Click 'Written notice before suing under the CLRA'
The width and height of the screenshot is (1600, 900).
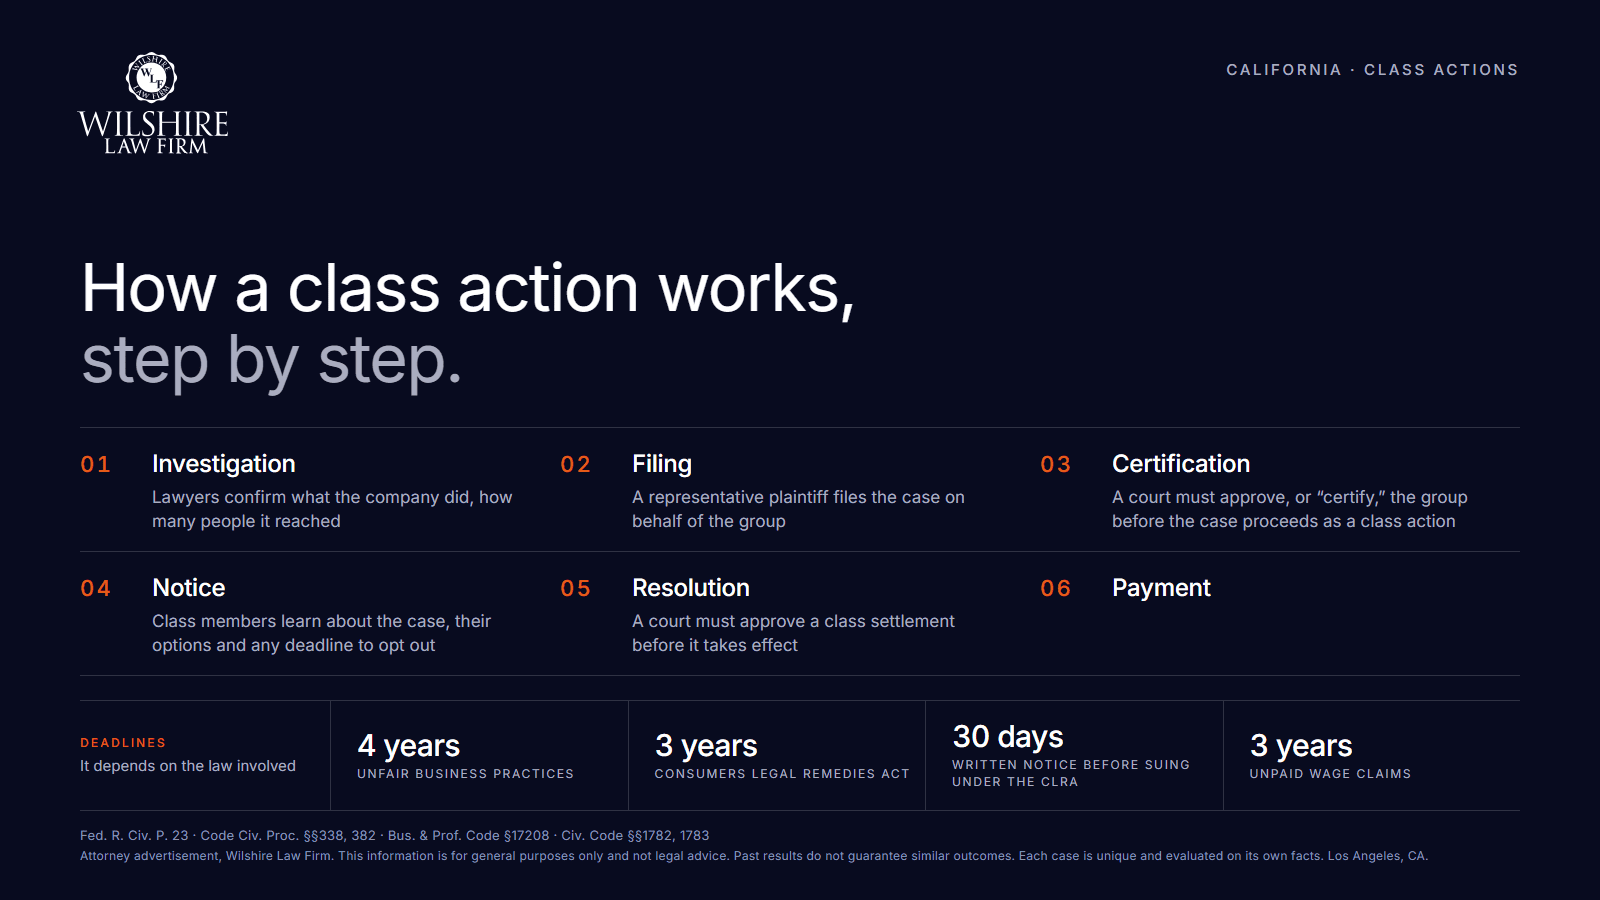click(x=1071, y=773)
